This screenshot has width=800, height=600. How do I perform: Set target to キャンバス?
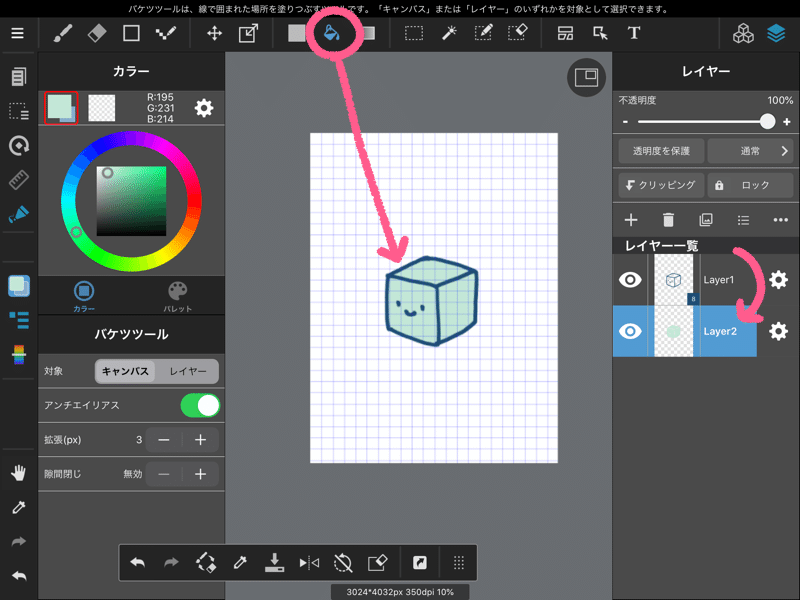pyautogui.click(x=125, y=371)
